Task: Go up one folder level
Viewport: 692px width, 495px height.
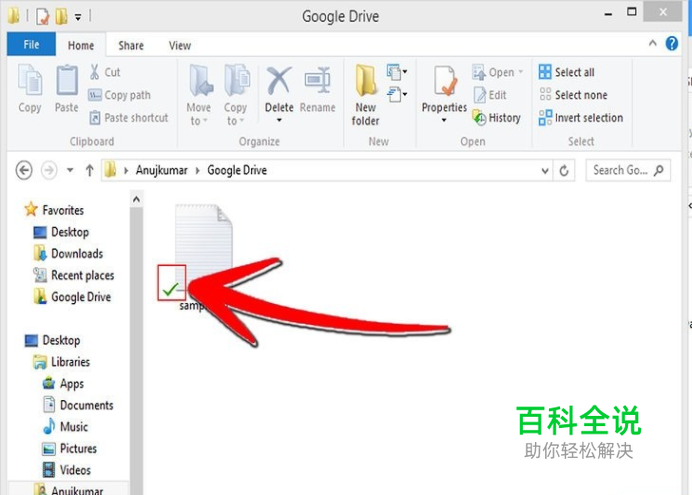Action: point(90,170)
